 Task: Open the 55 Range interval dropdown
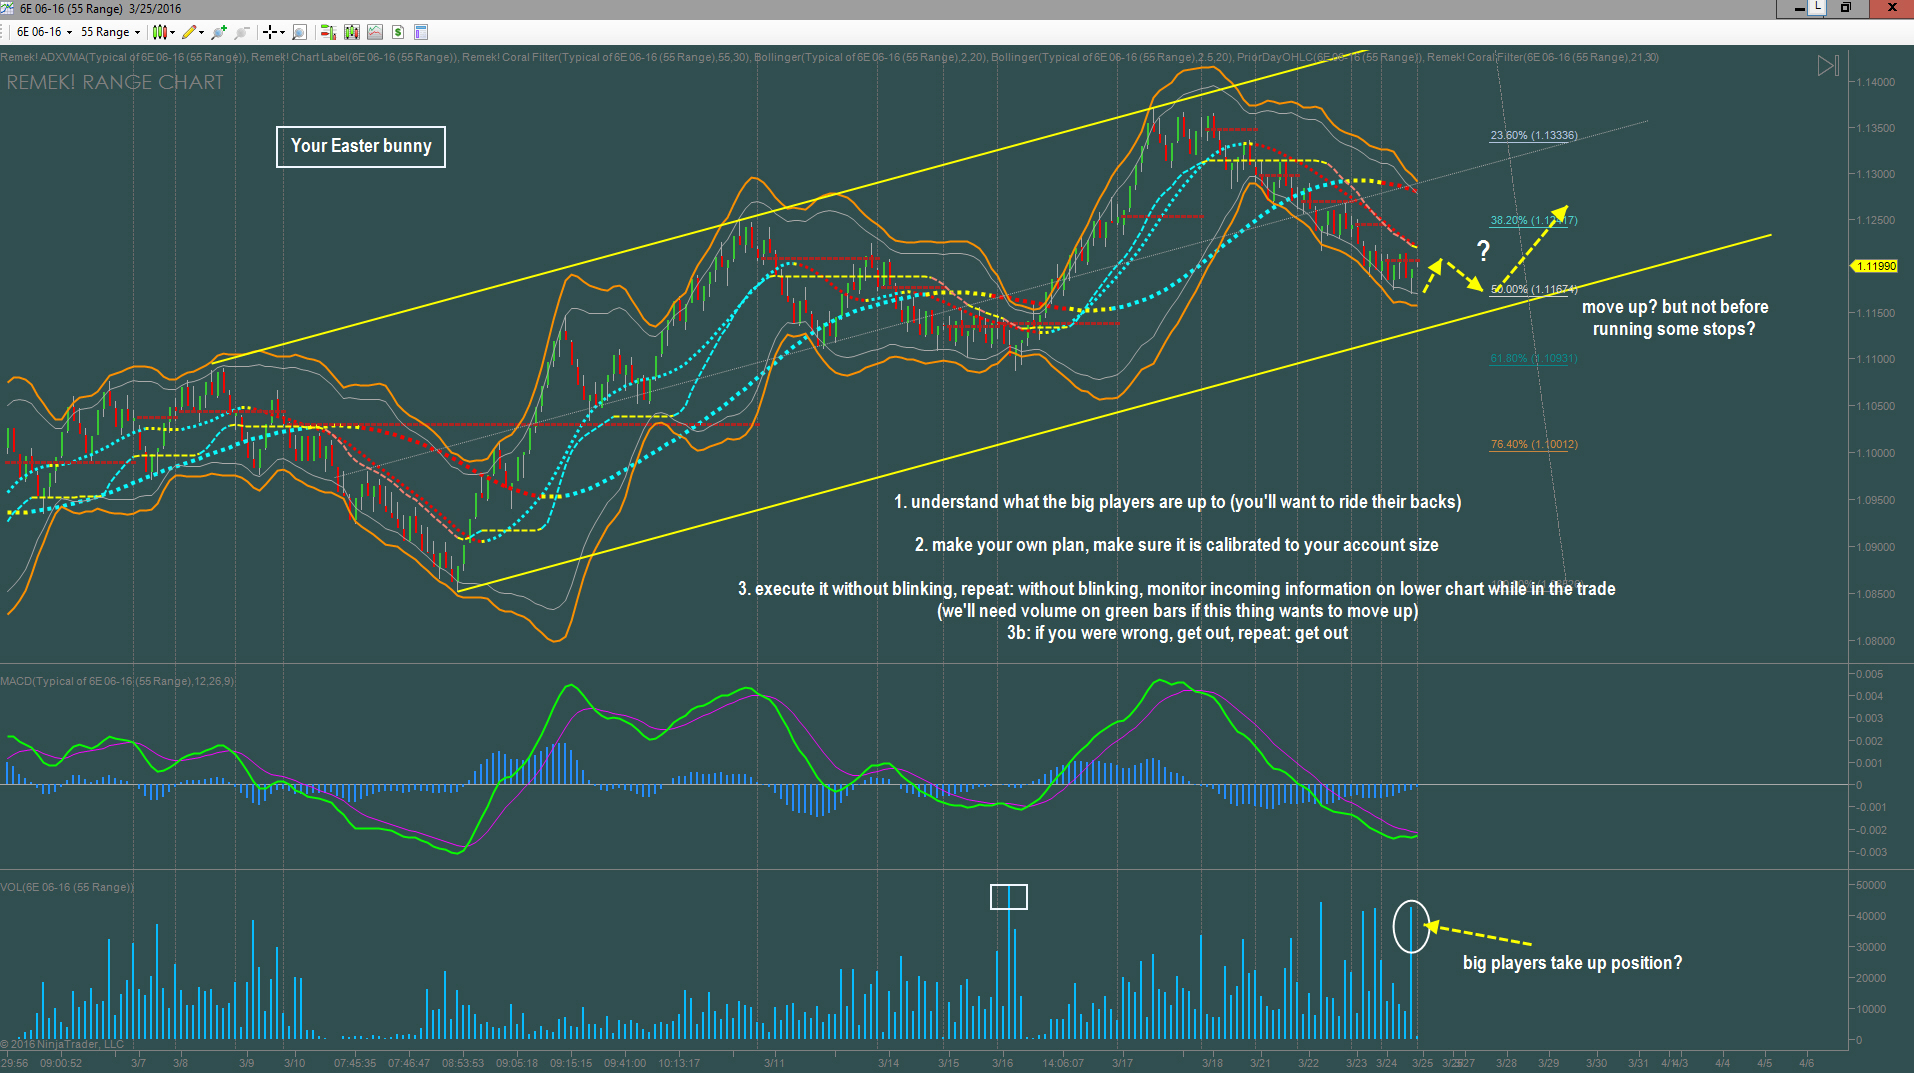111,32
